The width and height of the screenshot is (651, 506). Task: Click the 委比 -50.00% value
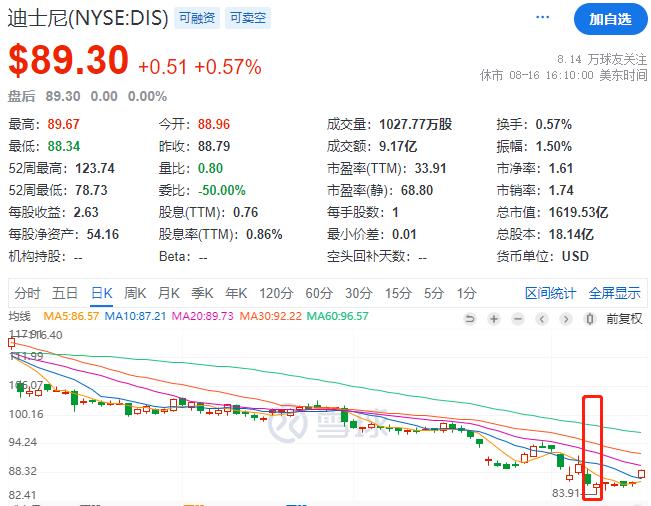222,191
